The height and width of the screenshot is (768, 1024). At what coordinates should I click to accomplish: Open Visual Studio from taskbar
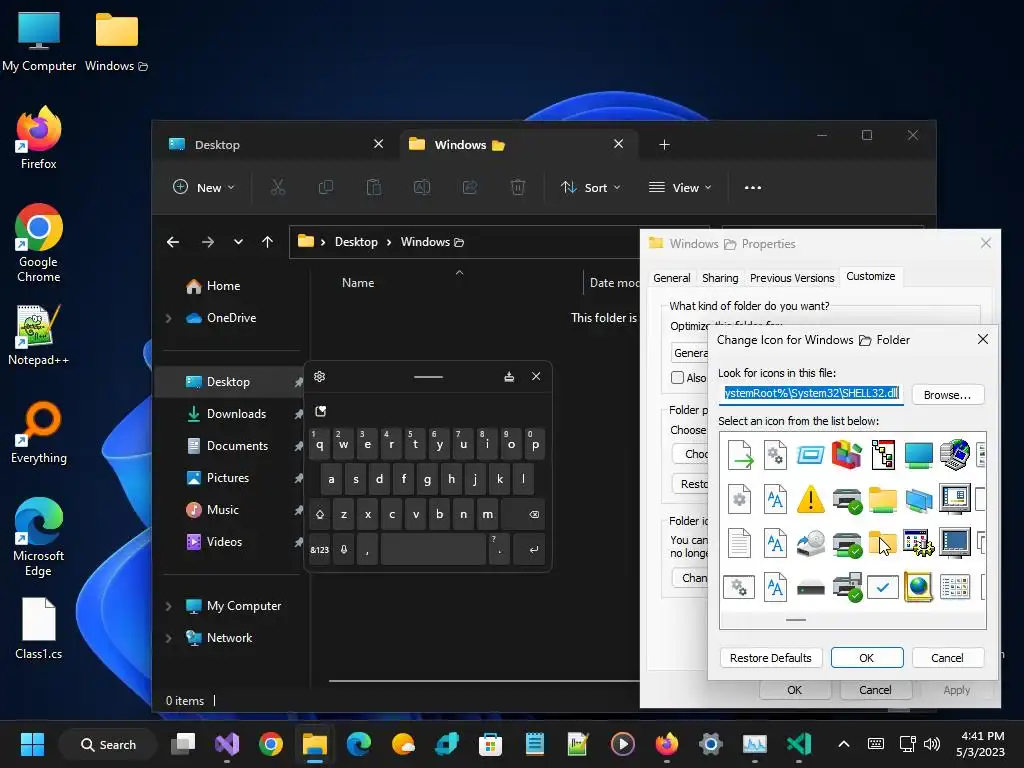[227, 744]
